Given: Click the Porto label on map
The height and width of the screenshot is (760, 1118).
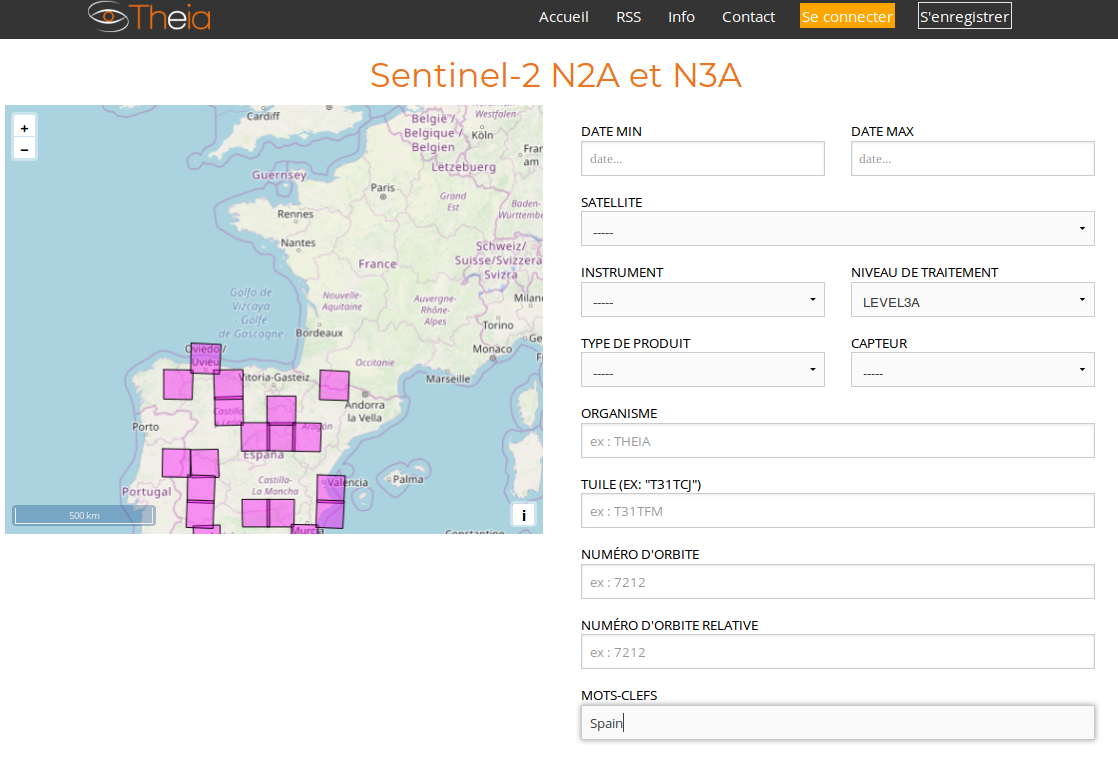Looking at the screenshot, I should (145, 427).
